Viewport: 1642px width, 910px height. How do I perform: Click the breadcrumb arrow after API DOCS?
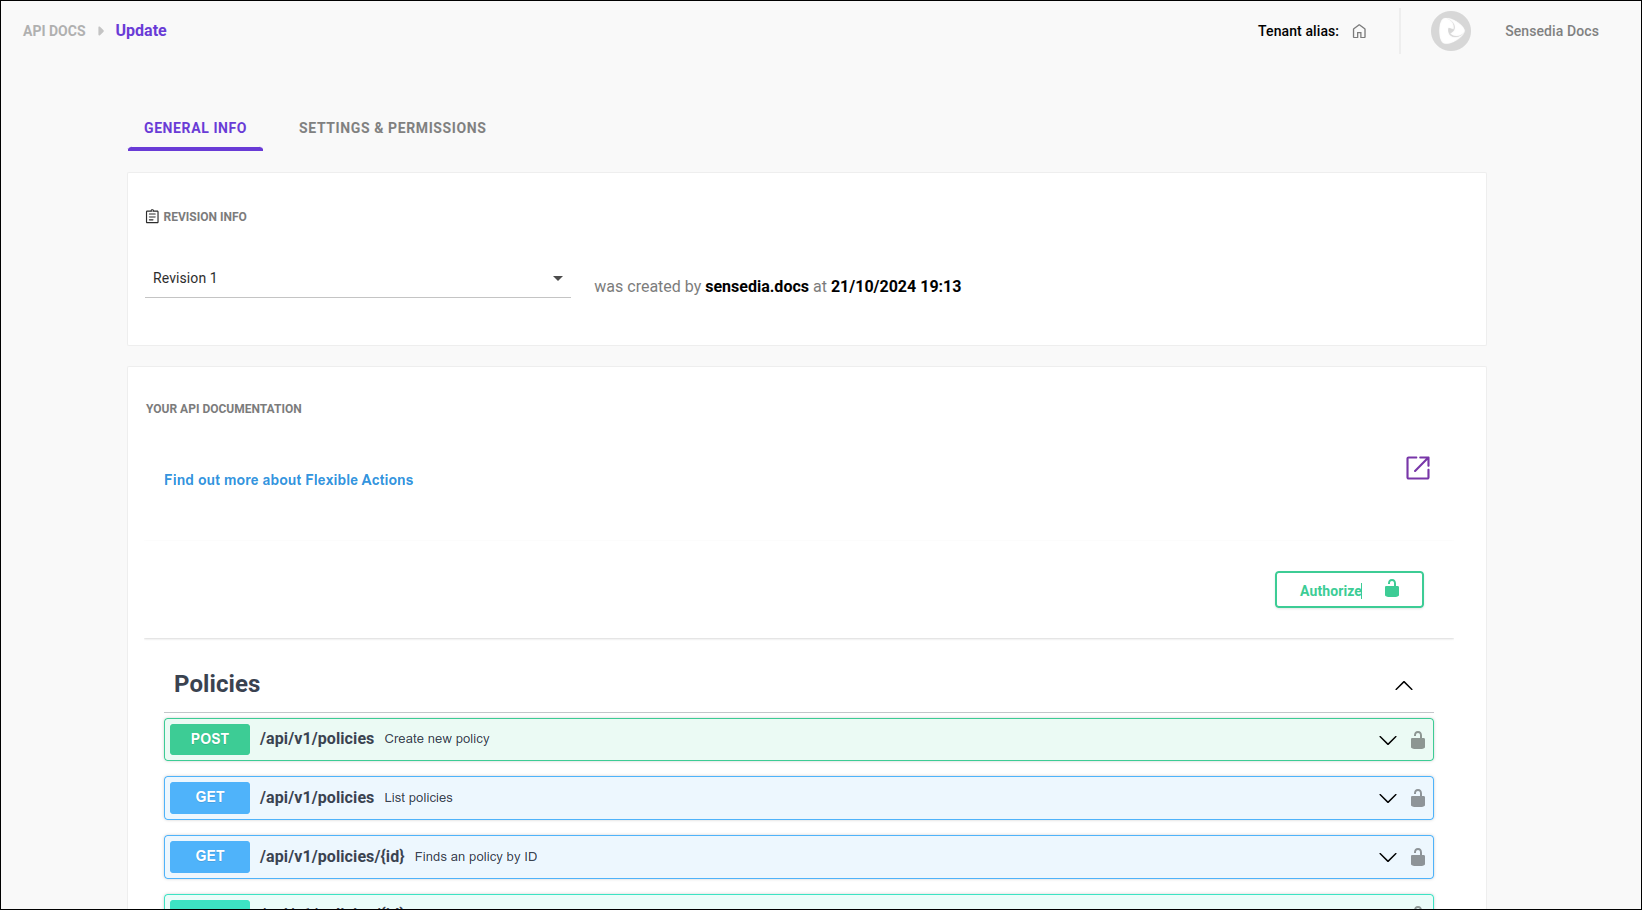[x=101, y=31]
